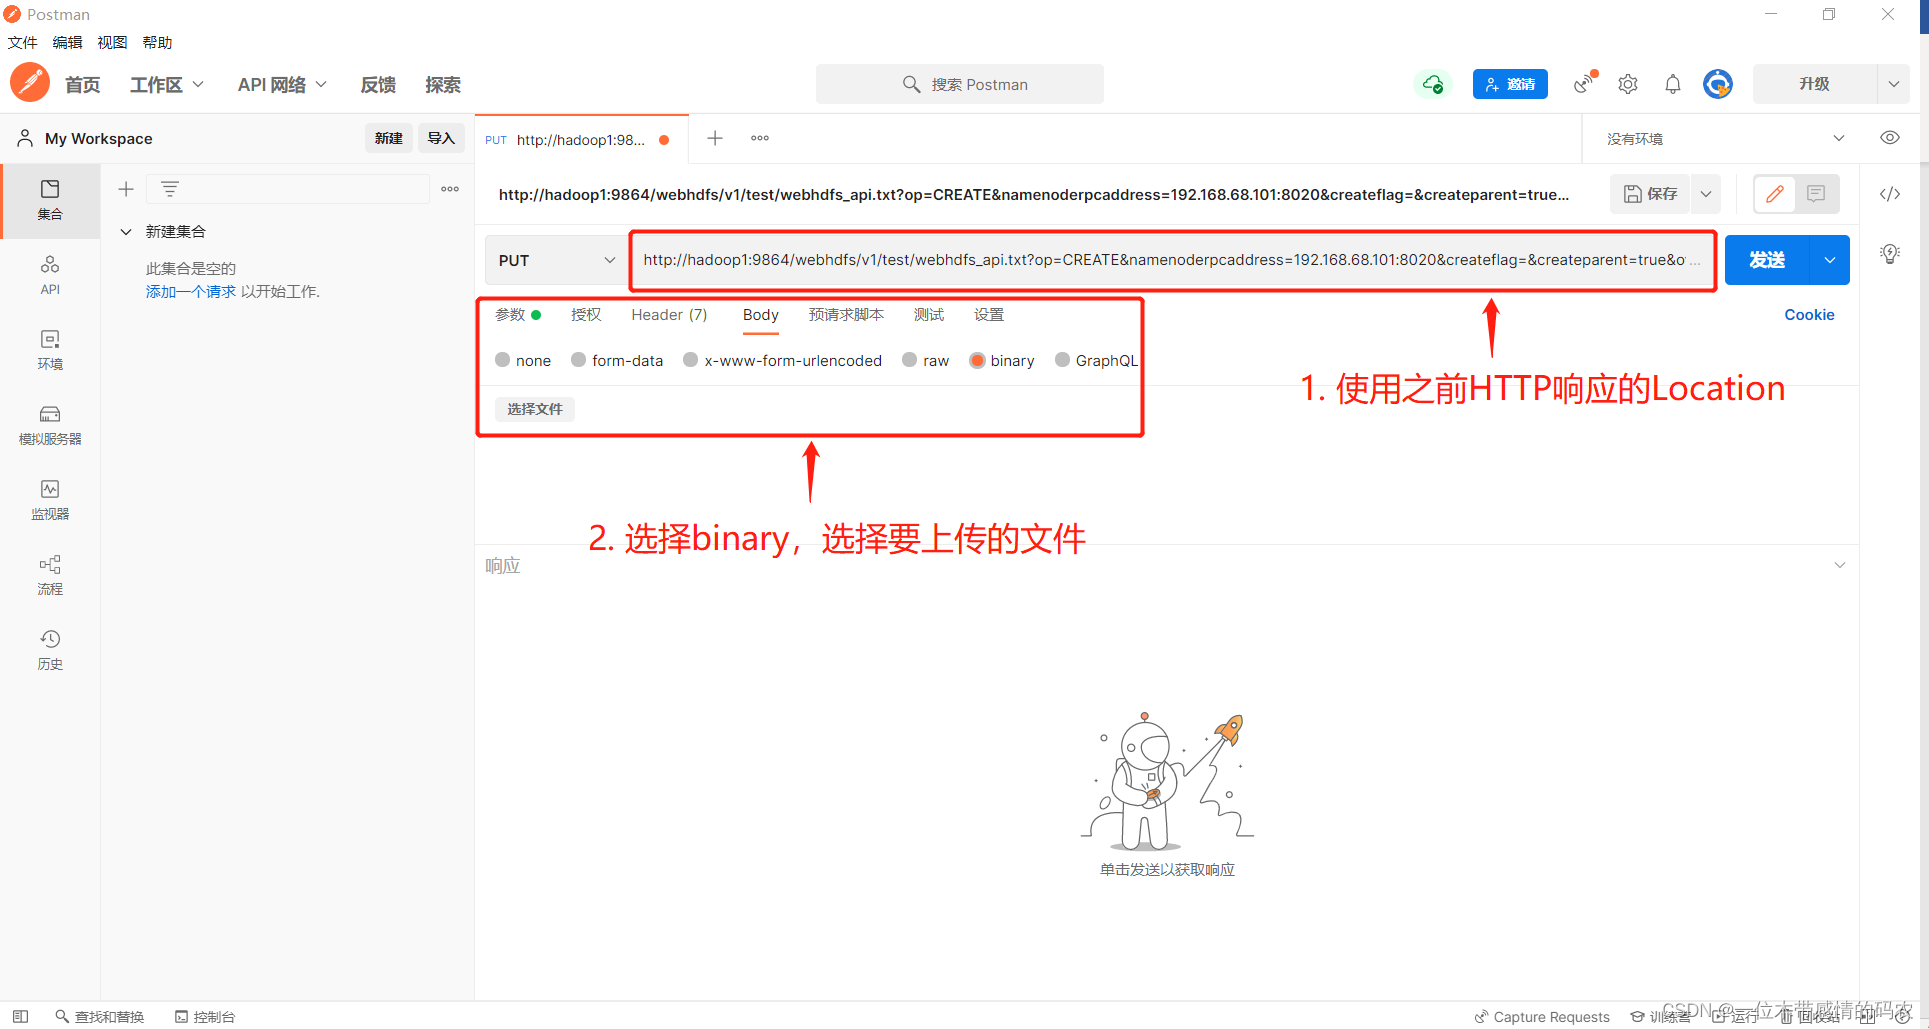
Task: Click the 选择文件 select file button
Action: point(534,409)
